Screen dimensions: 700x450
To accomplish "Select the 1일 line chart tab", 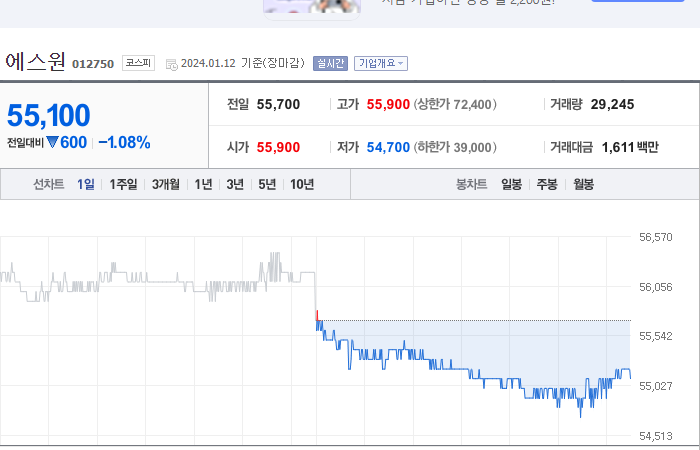I will click(86, 184).
